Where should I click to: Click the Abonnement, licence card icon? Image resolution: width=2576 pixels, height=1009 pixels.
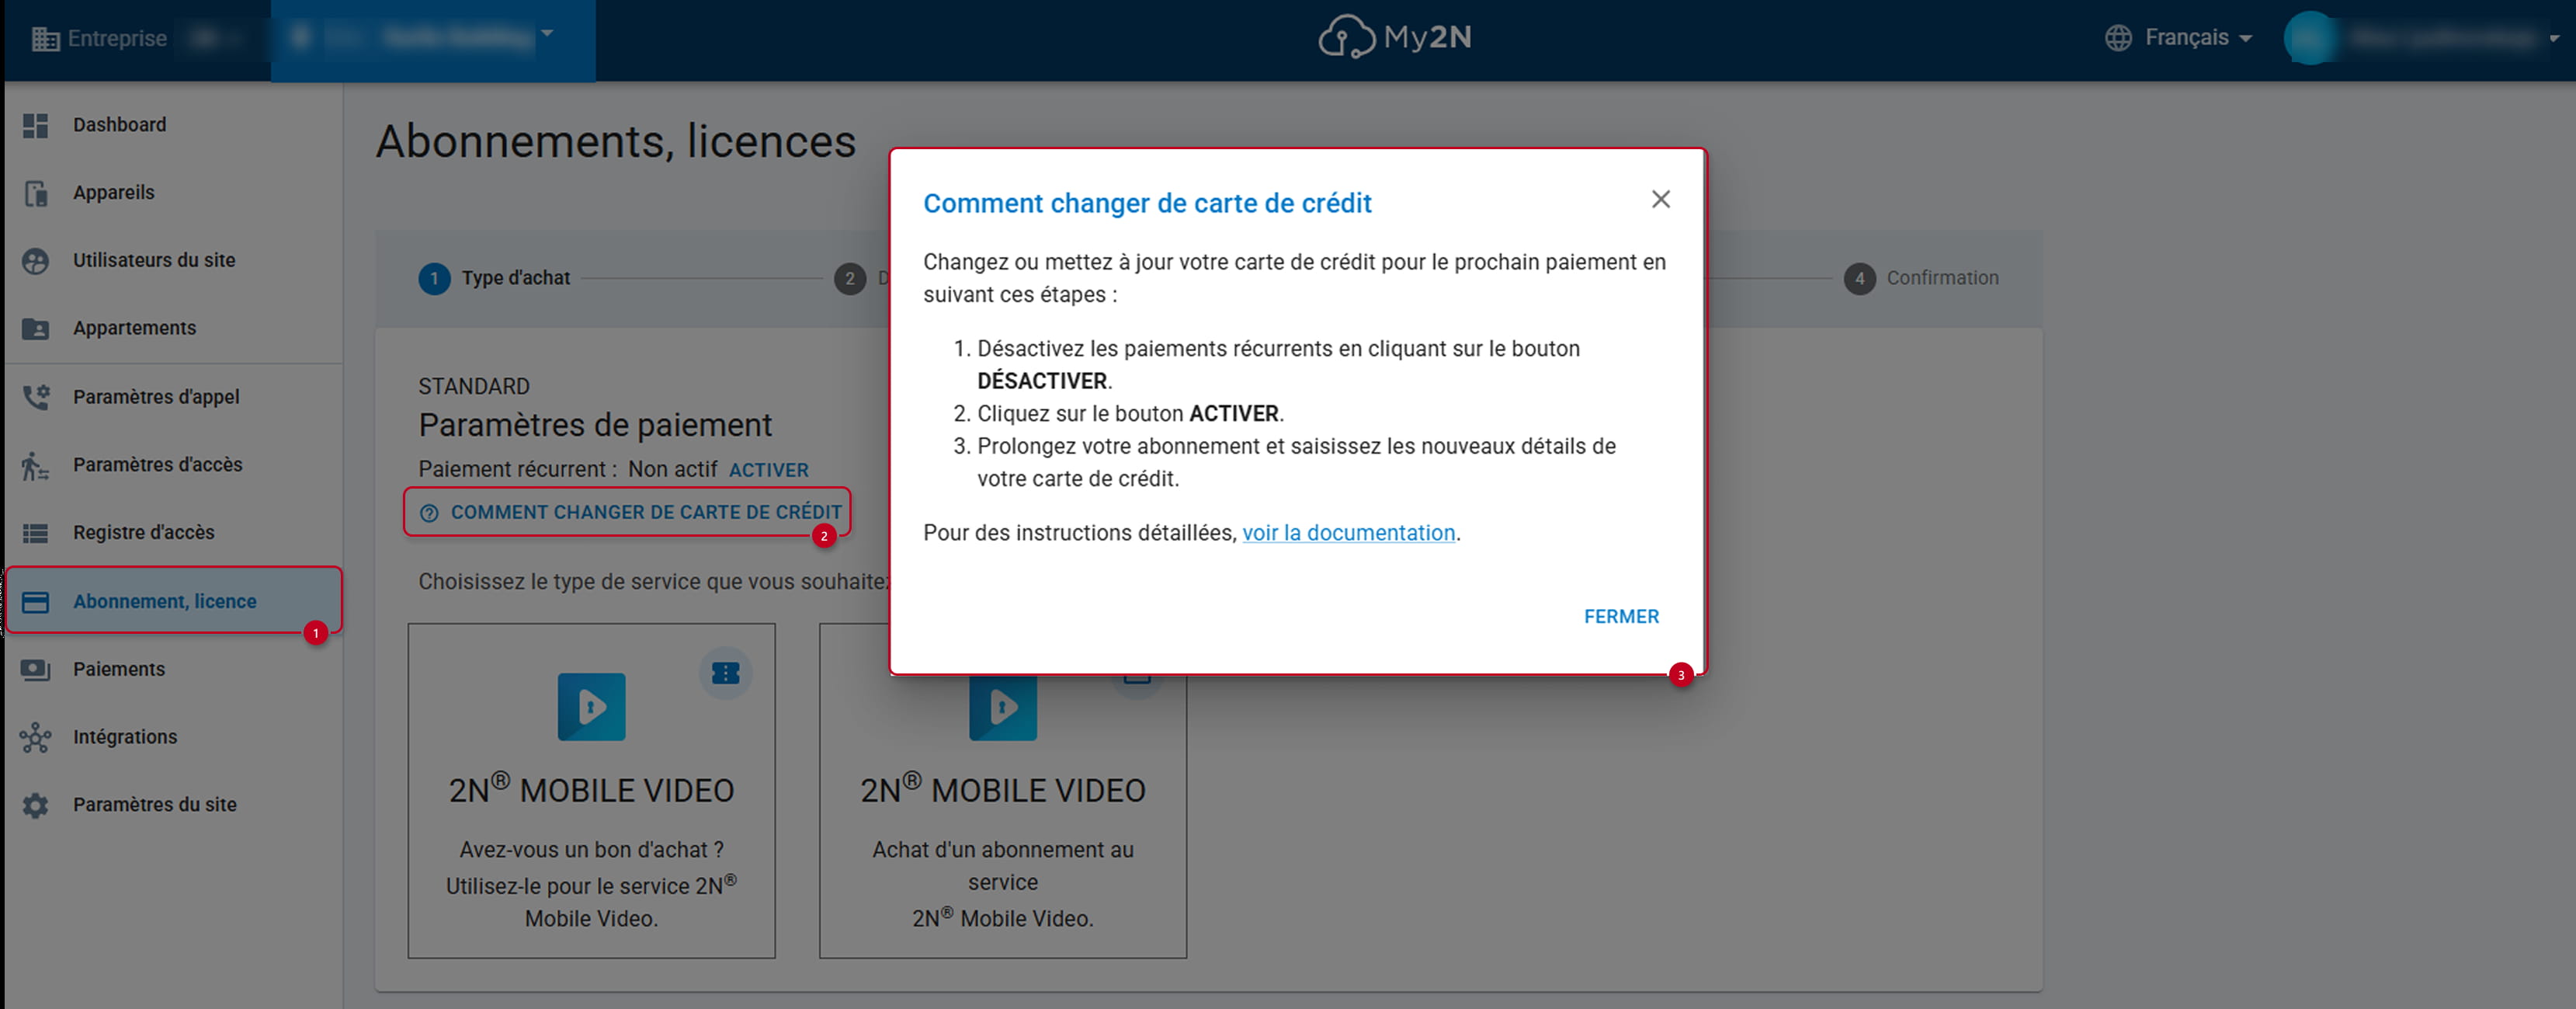pos(36,602)
